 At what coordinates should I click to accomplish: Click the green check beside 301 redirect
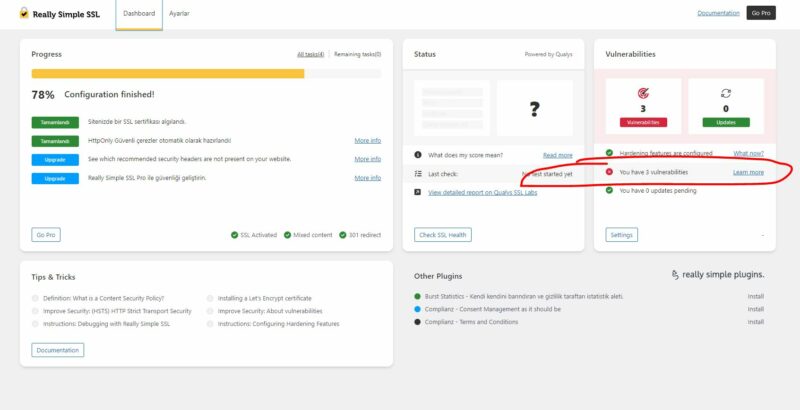click(344, 235)
